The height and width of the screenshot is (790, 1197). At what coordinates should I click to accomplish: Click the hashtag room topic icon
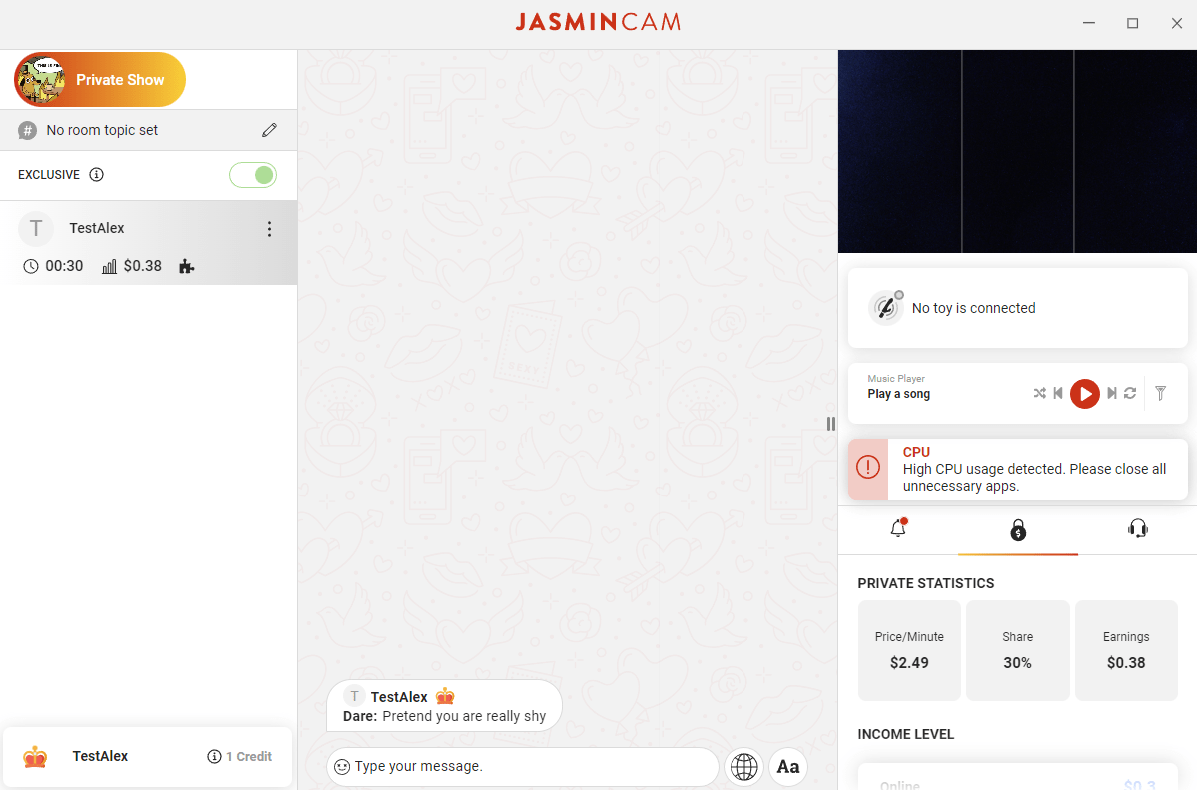27,131
